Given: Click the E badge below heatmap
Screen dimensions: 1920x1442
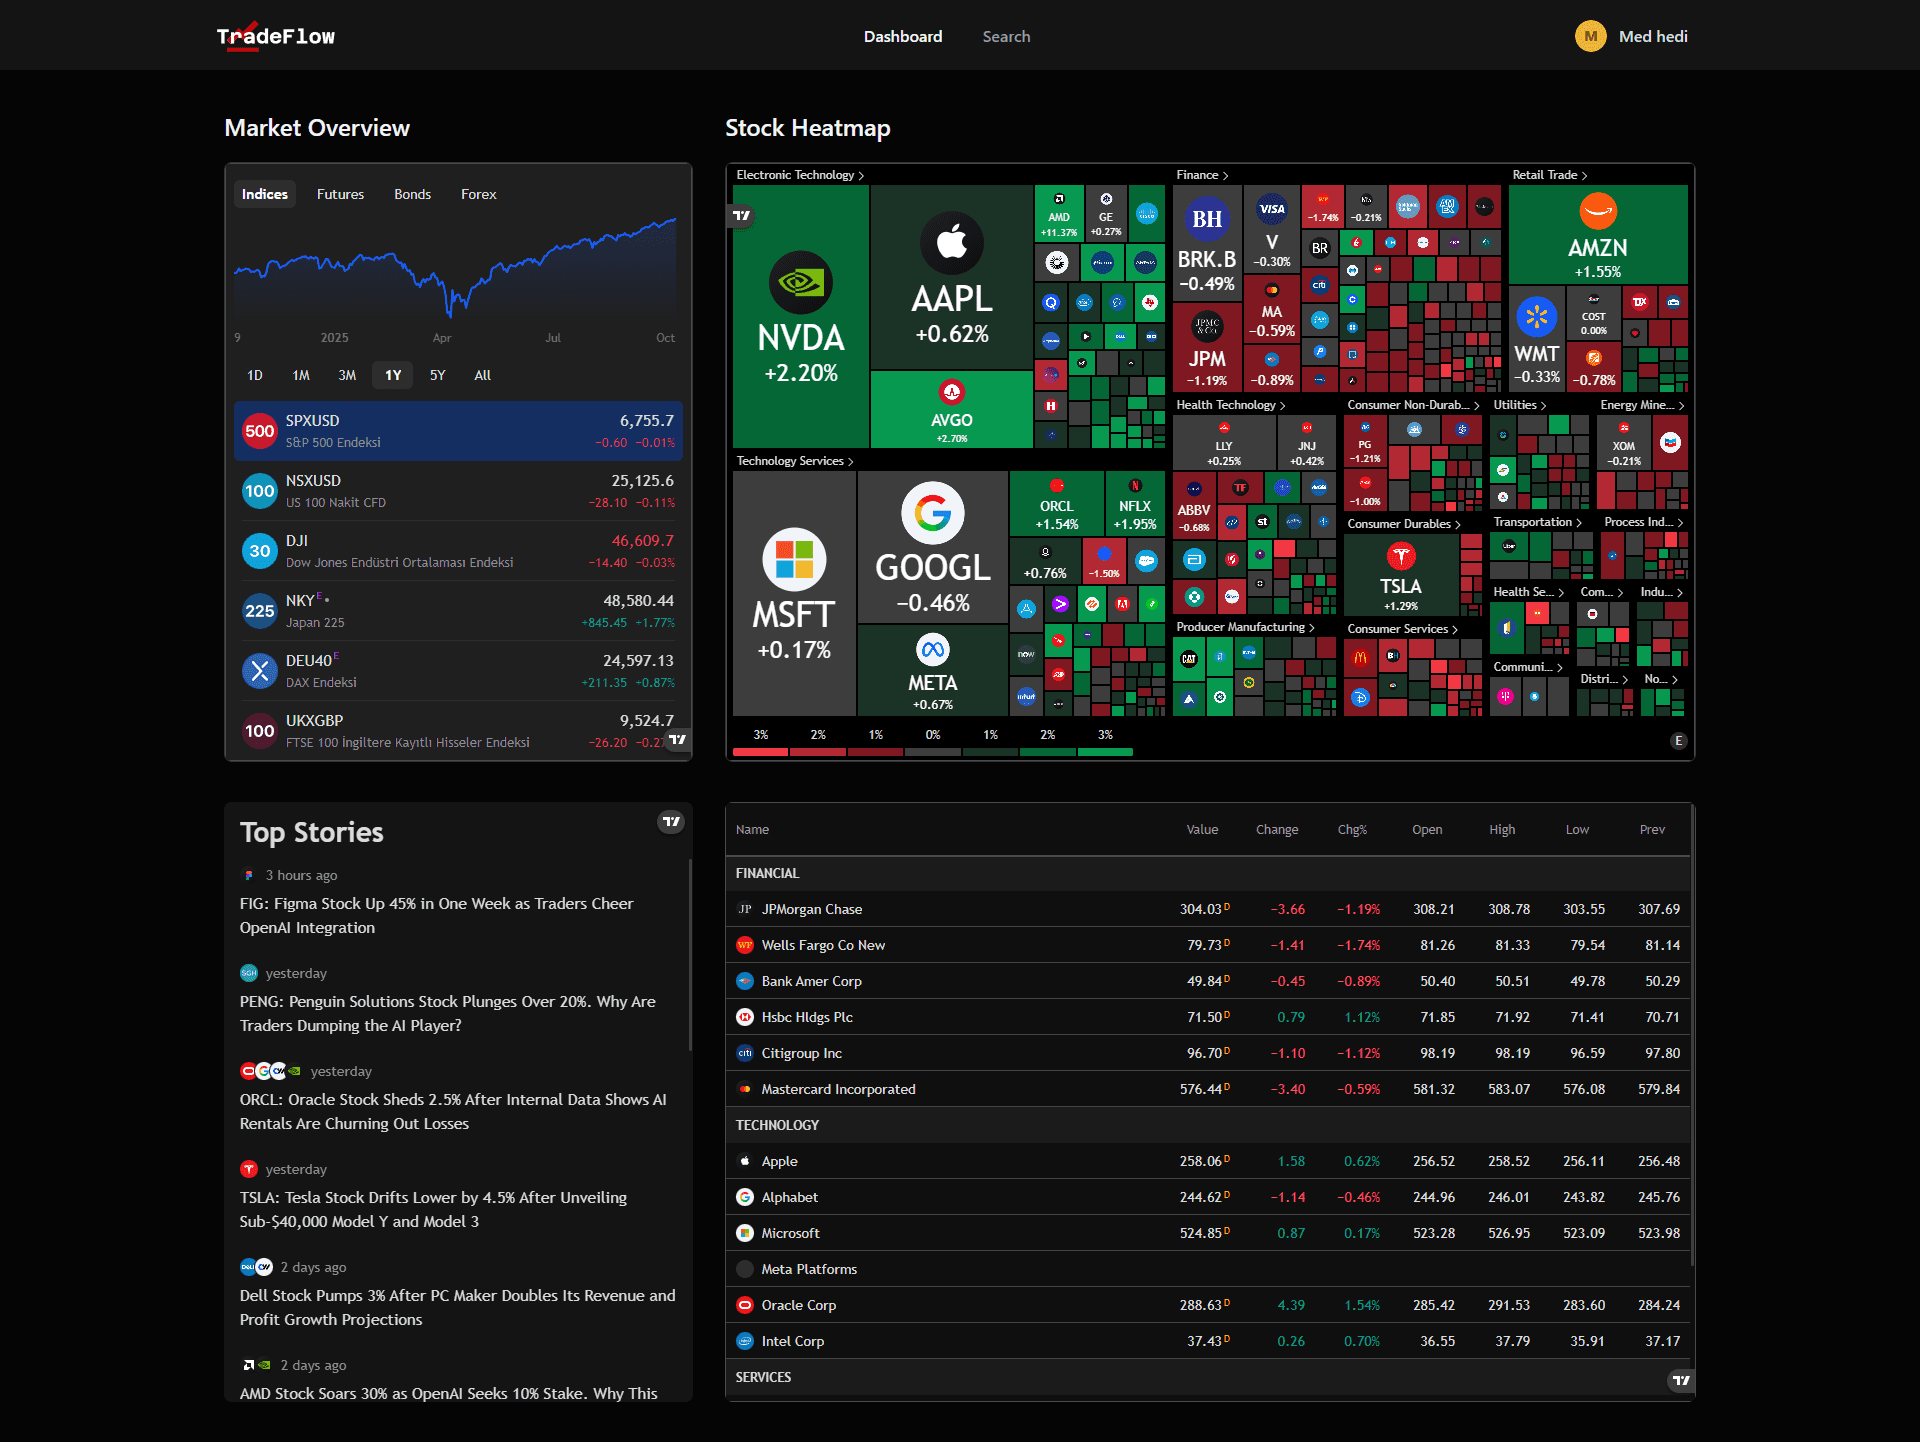Looking at the screenshot, I should pos(1679,741).
